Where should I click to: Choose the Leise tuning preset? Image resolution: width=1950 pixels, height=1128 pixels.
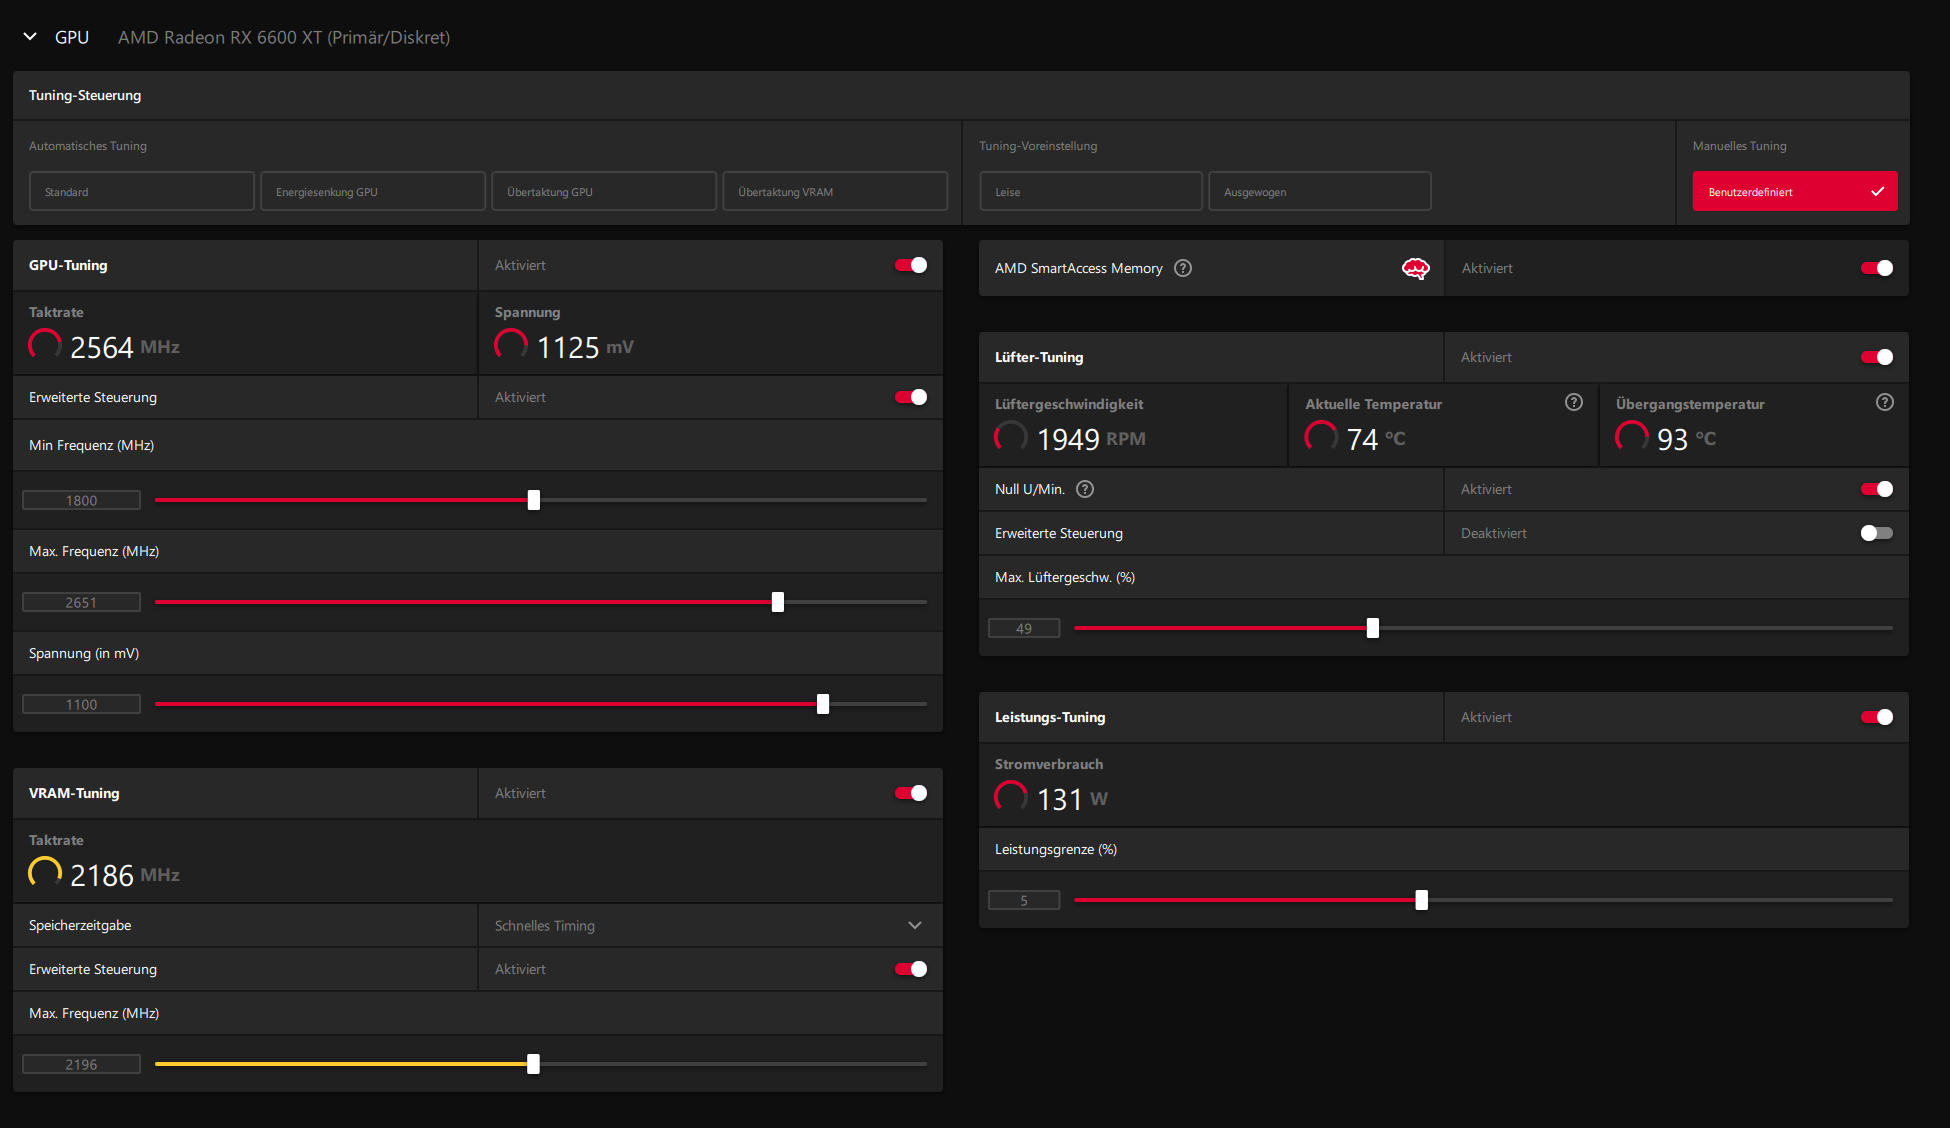(1090, 191)
